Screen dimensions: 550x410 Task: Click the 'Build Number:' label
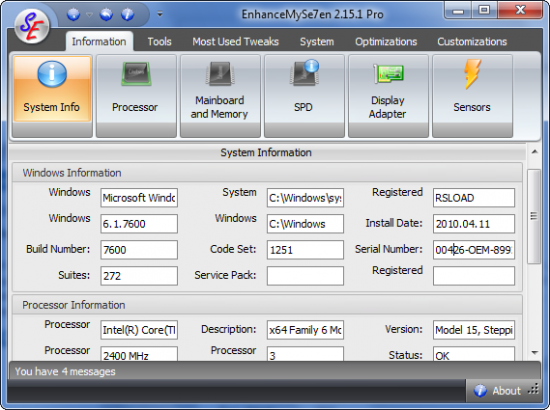[x=58, y=249]
